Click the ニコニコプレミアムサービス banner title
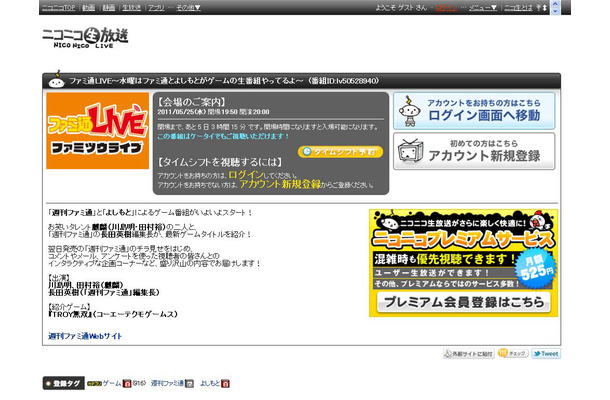610x400 pixels. pos(463,239)
